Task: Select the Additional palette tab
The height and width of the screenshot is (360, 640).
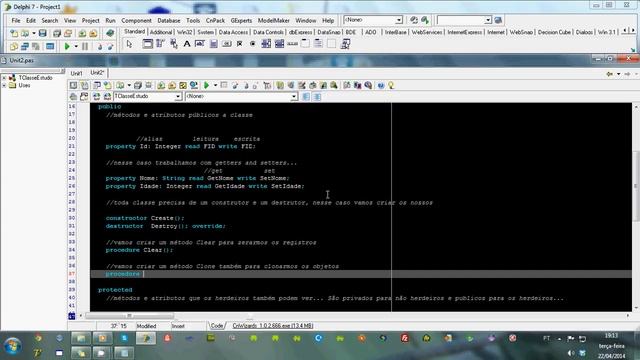Action: [x=161, y=32]
